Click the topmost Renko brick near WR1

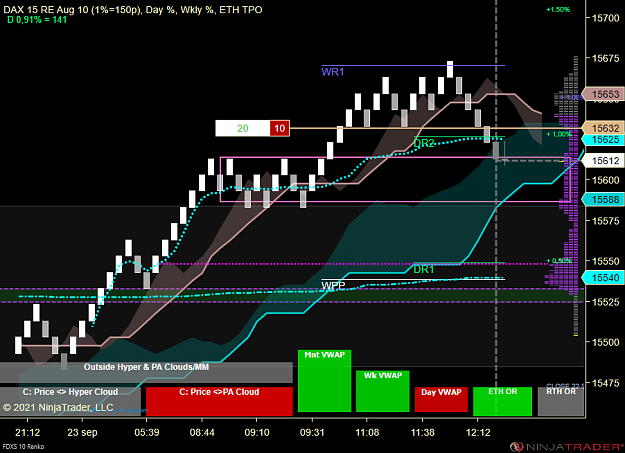(x=450, y=69)
